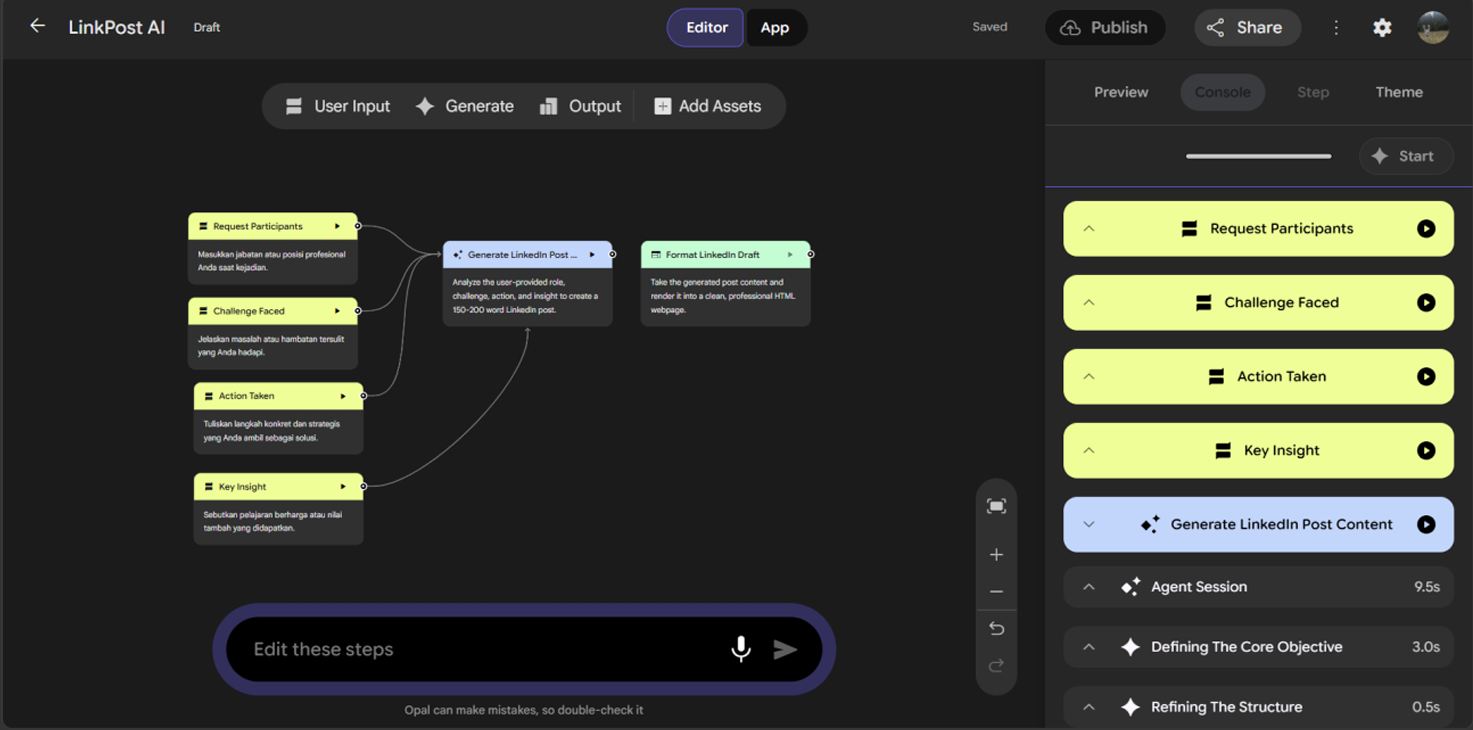Viewport: 1473px width, 730px height.
Task: Open the Preview tab
Action: (1121, 92)
